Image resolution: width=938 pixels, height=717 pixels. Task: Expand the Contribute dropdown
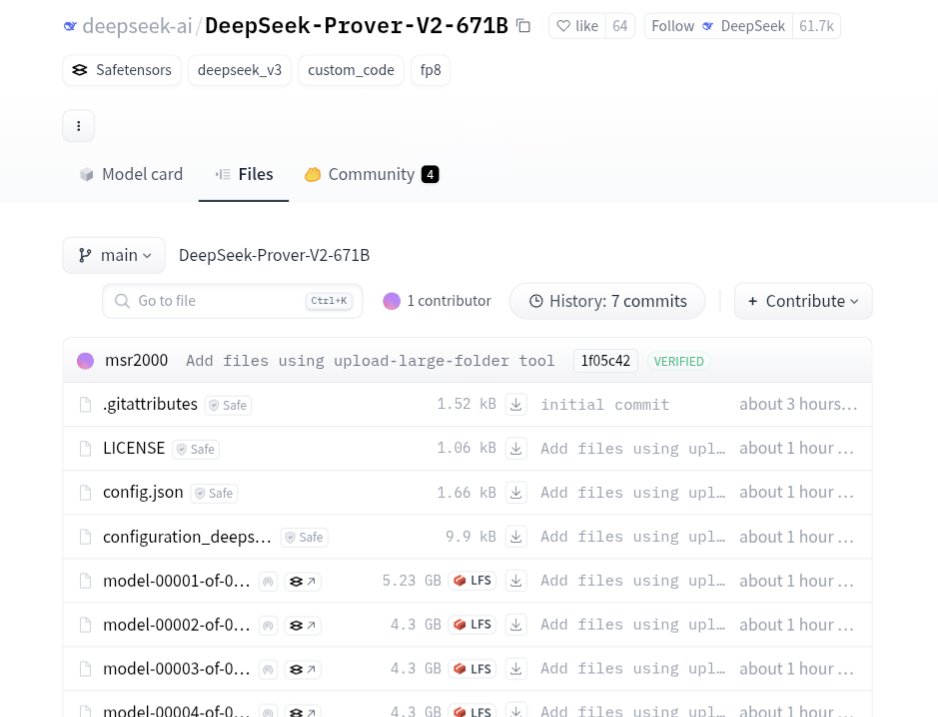coord(803,301)
